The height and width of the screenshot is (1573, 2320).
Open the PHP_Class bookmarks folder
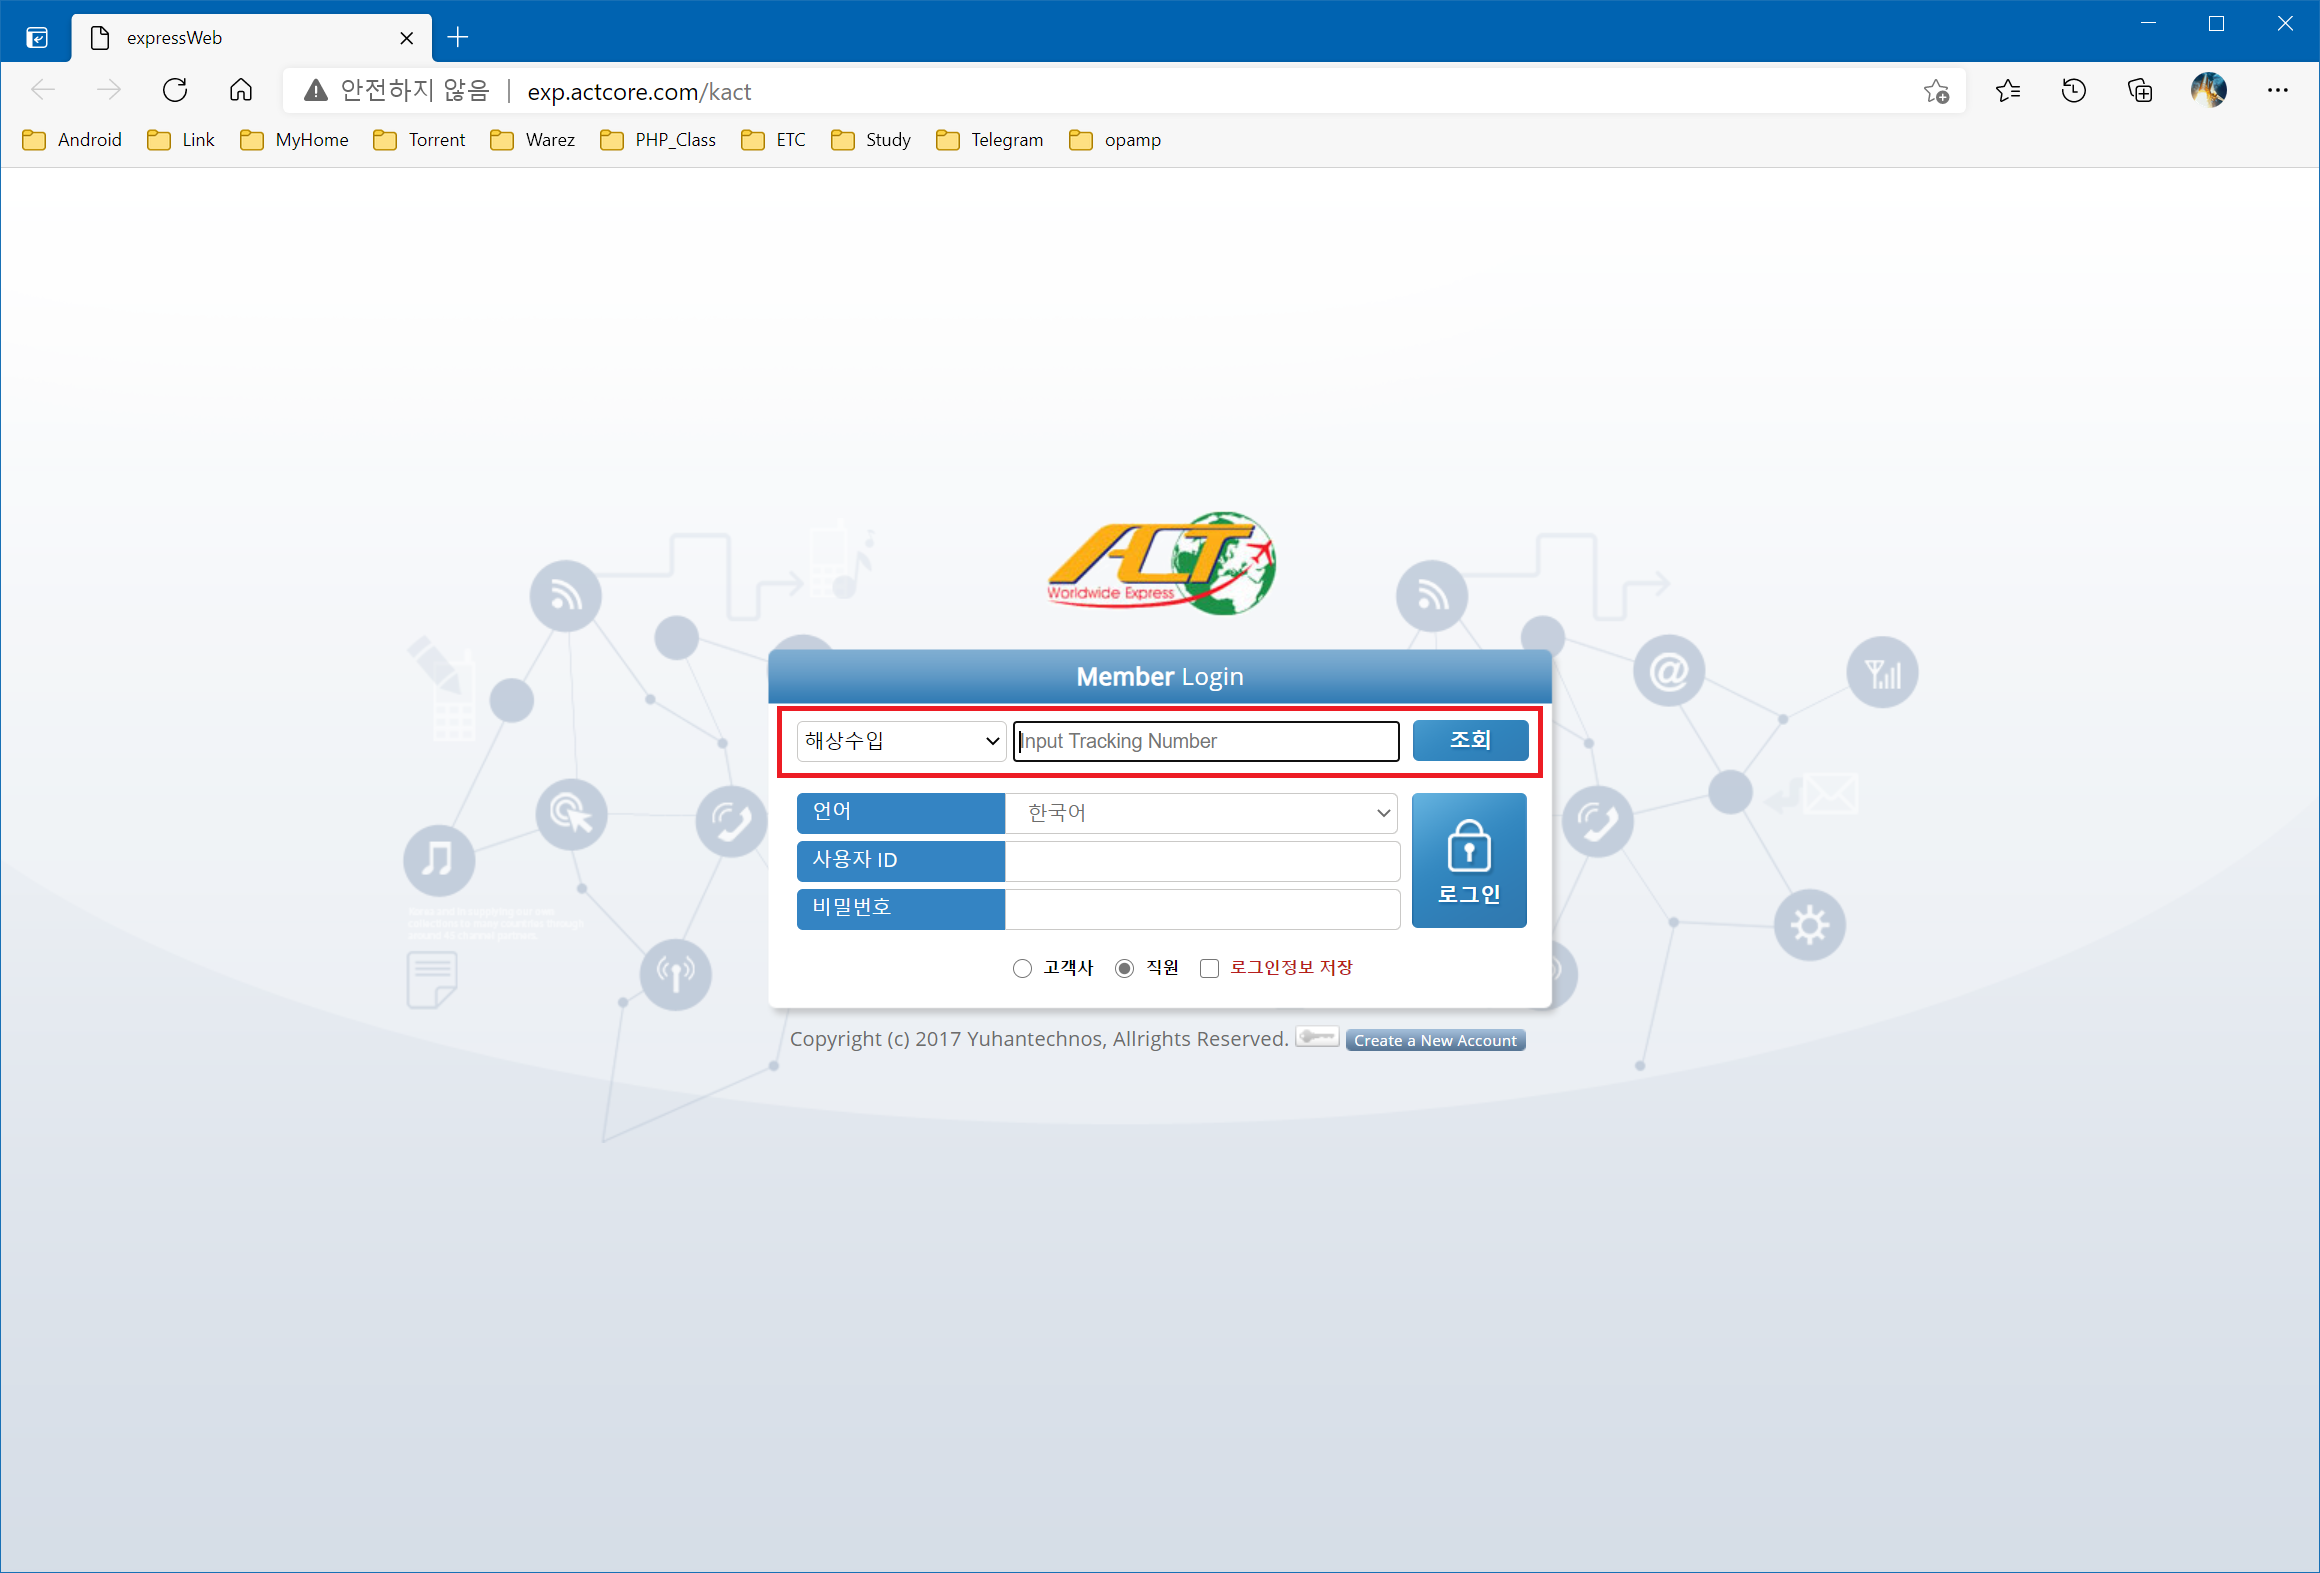tap(658, 140)
